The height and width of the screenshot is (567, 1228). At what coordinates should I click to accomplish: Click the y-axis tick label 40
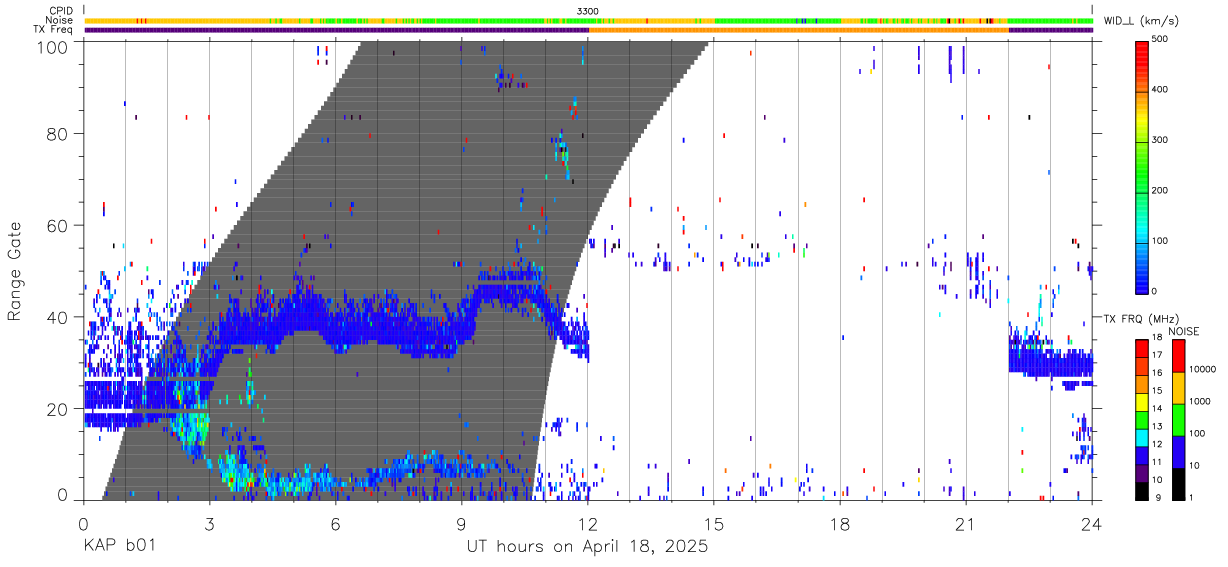(x=58, y=317)
